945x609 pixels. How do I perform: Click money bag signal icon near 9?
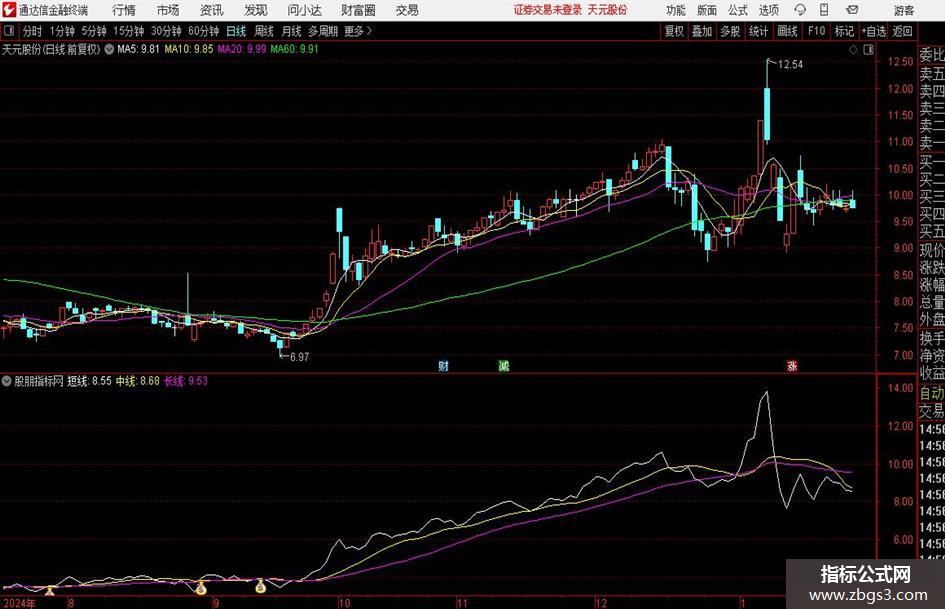[201, 587]
